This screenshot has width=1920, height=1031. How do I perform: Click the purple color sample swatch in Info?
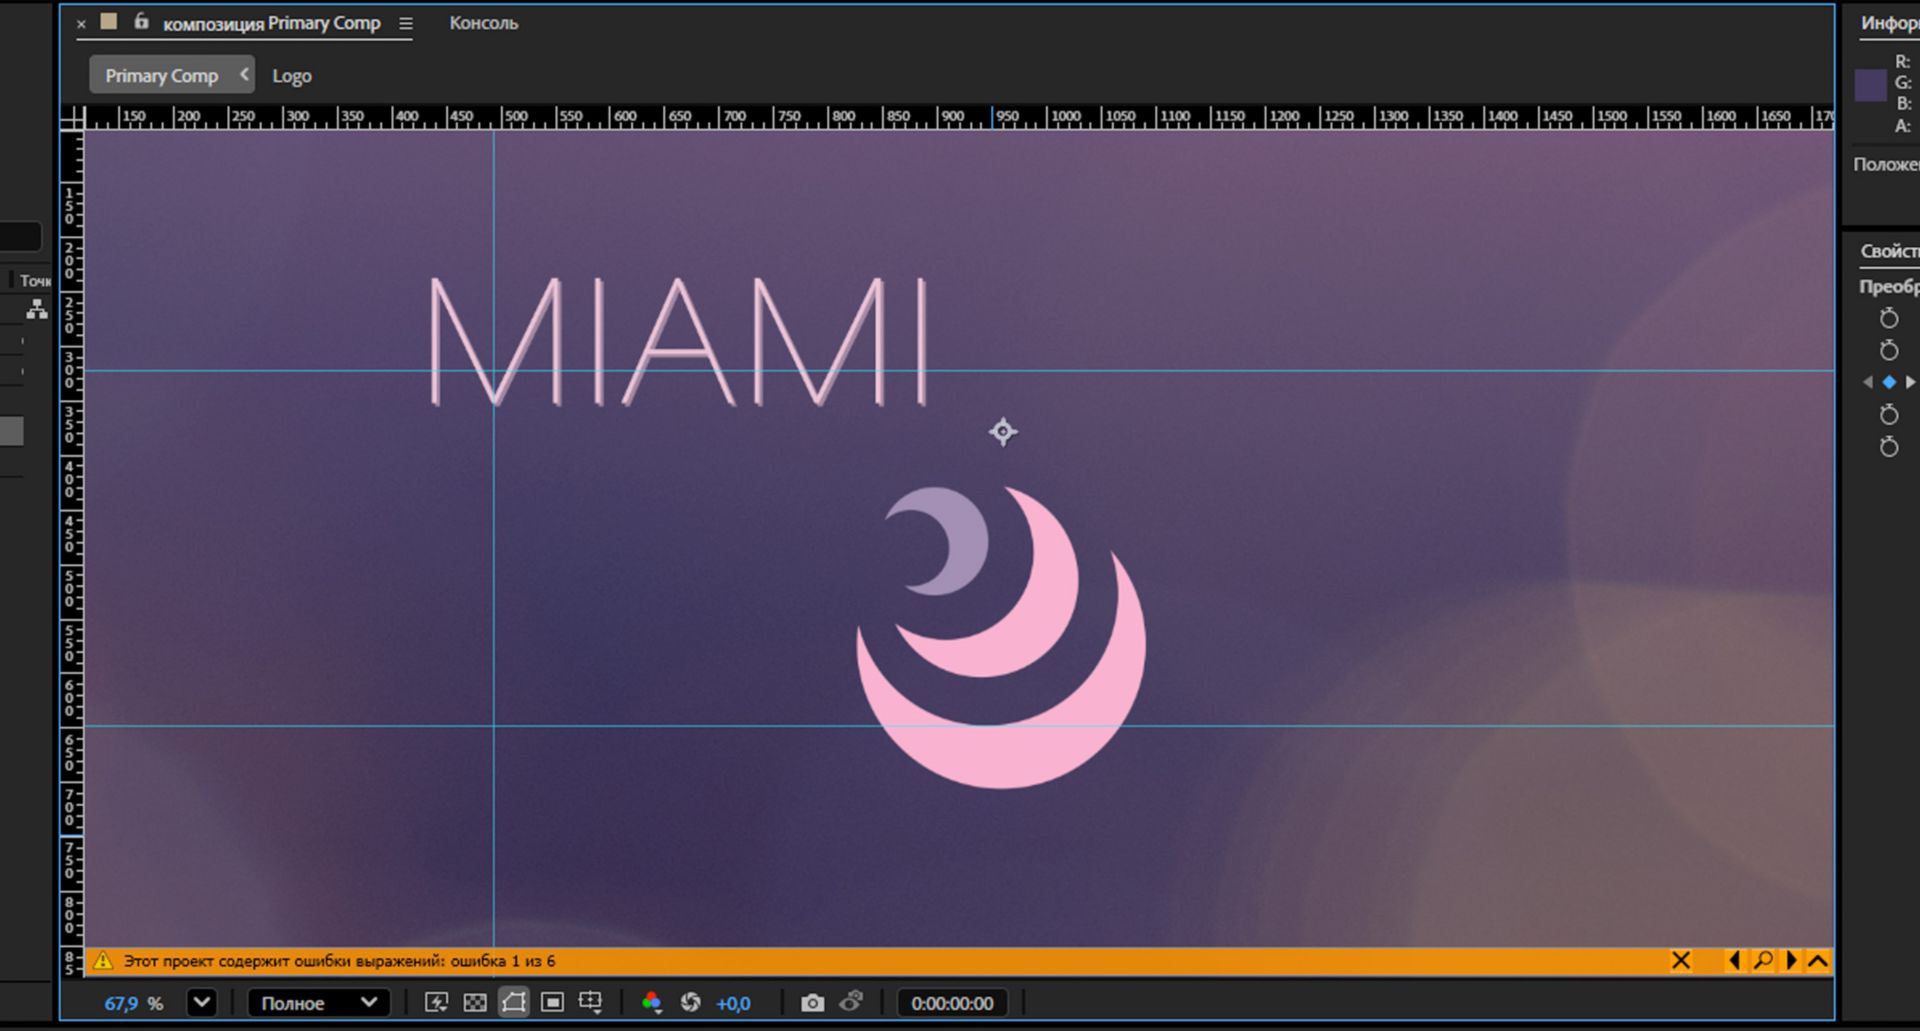1870,85
